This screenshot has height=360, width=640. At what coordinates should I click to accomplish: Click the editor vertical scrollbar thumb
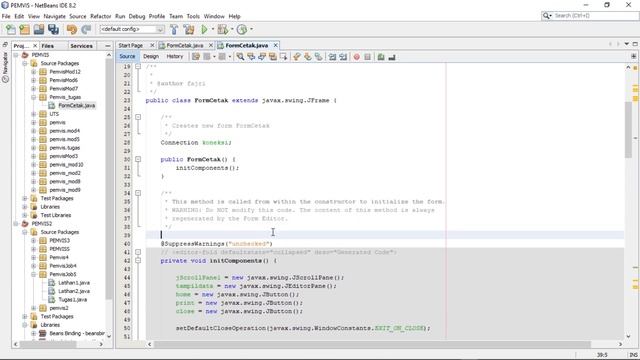pos(629,130)
